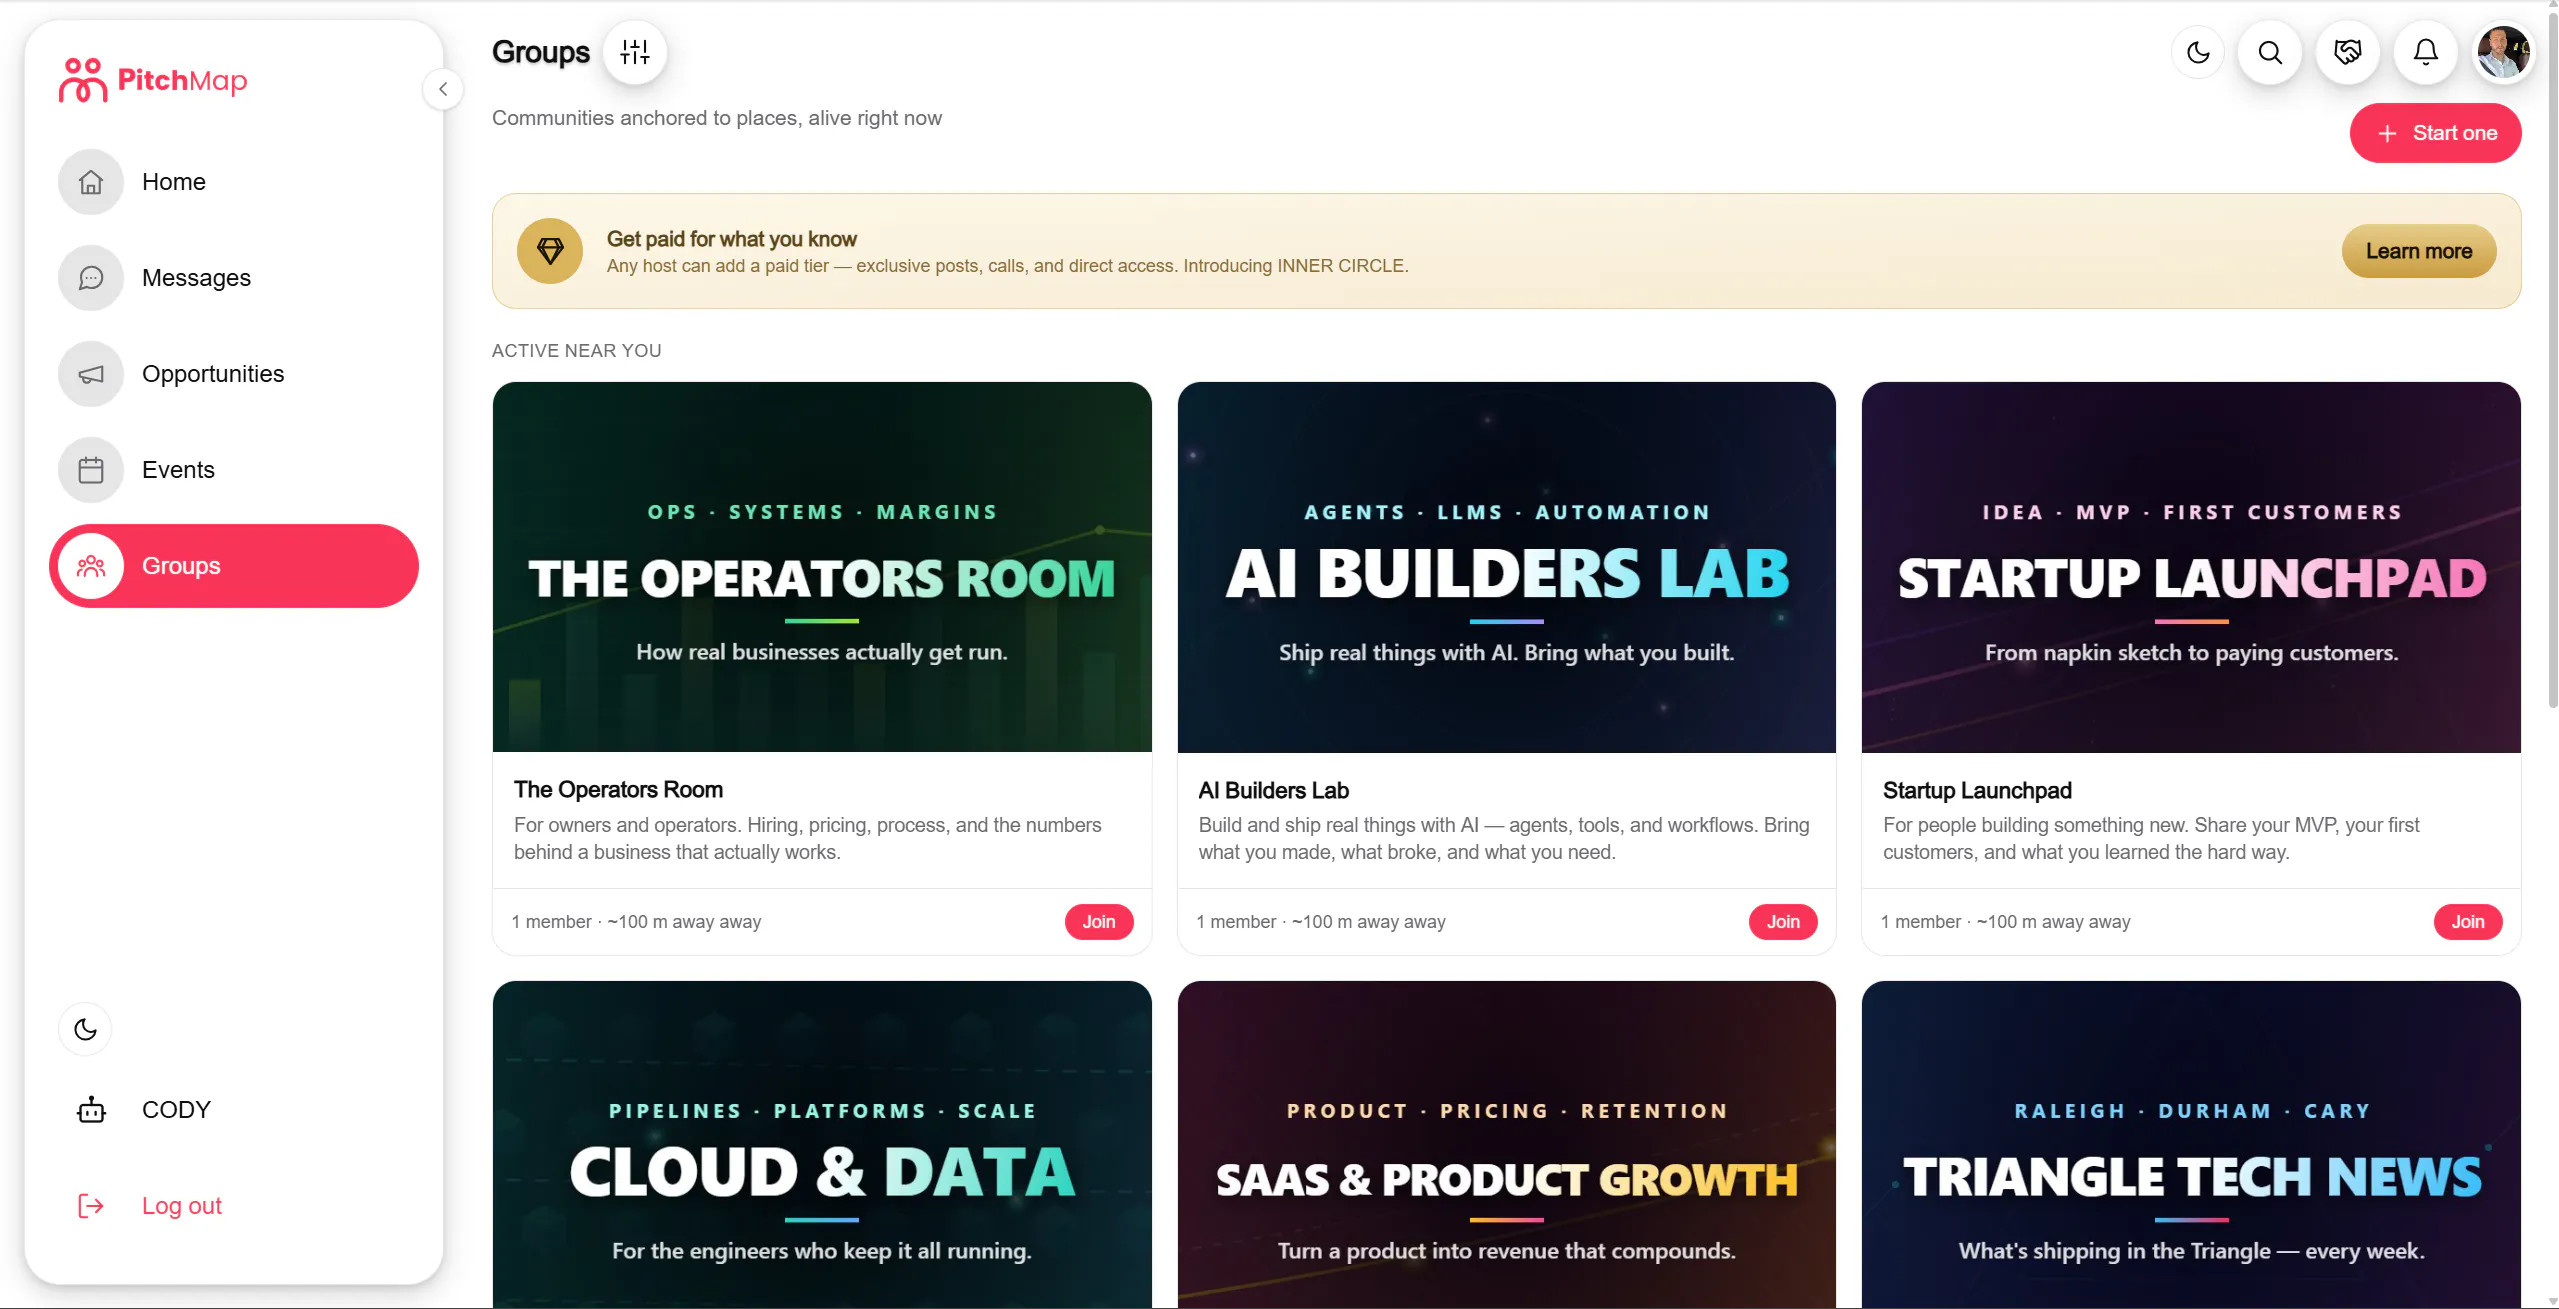The height and width of the screenshot is (1309, 2559).
Task: Click the Start one button
Action: pos(2435,133)
